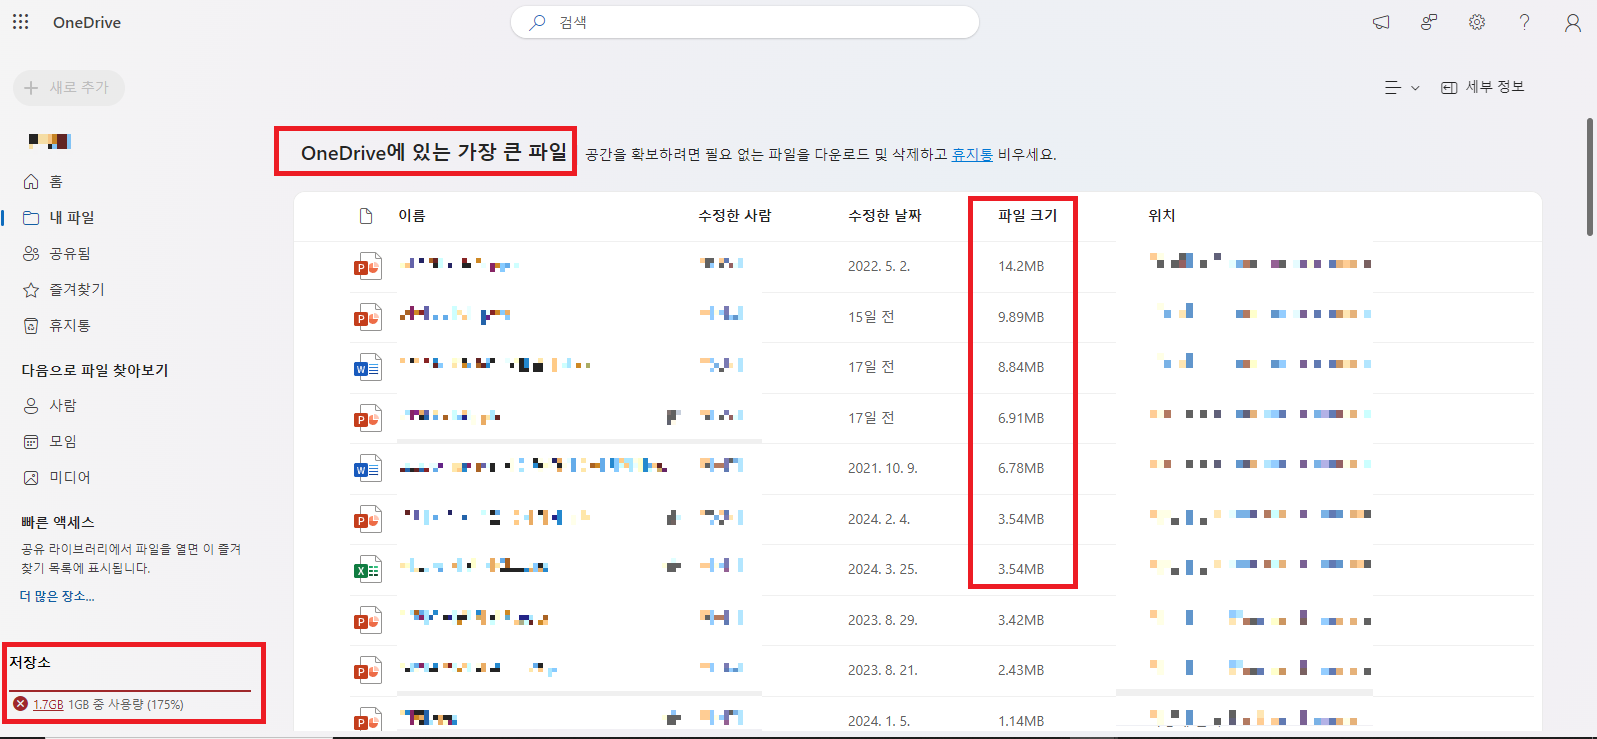Click the 8.84MB size cell

click(1021, 367)
